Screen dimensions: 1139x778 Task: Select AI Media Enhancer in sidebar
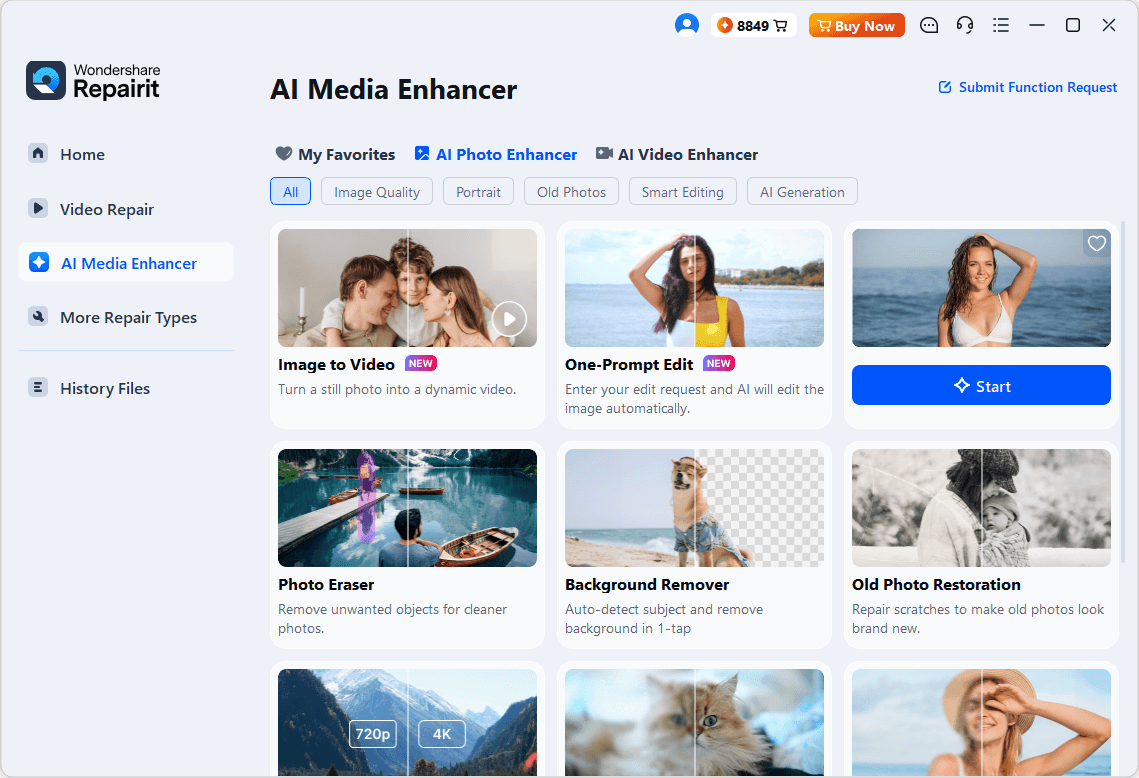tap(126, 262)
